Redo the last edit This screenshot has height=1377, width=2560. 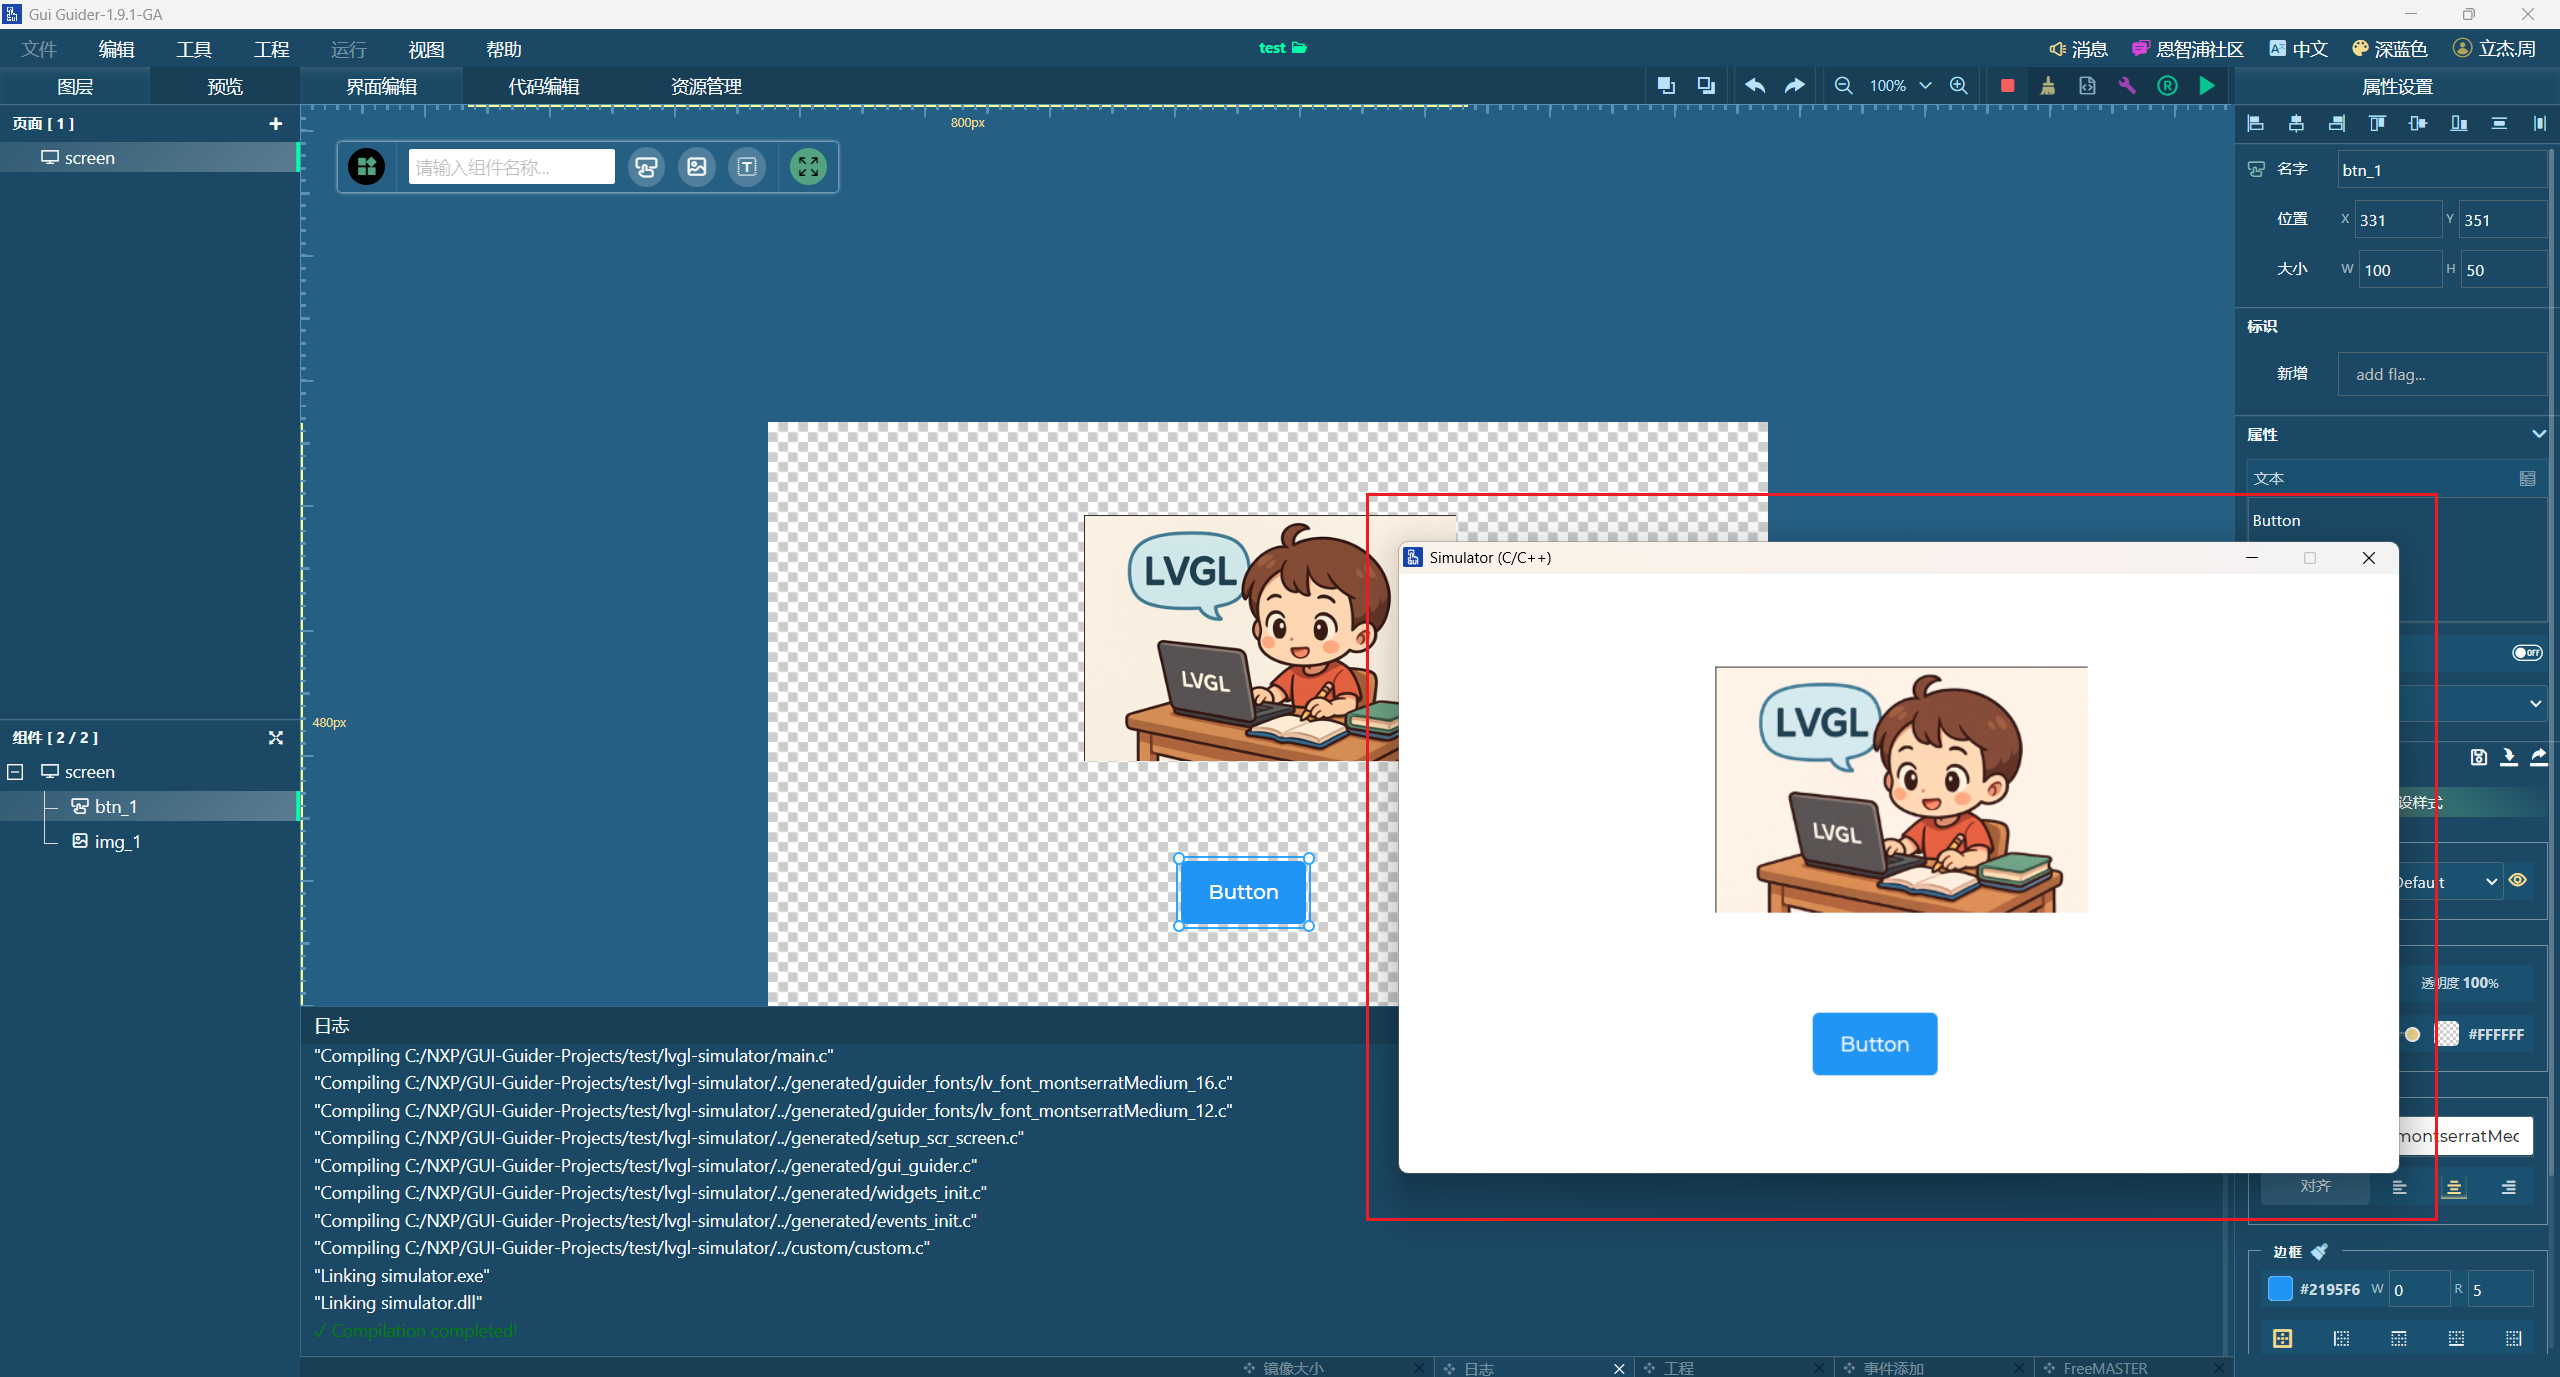(x=1795, y=86)
